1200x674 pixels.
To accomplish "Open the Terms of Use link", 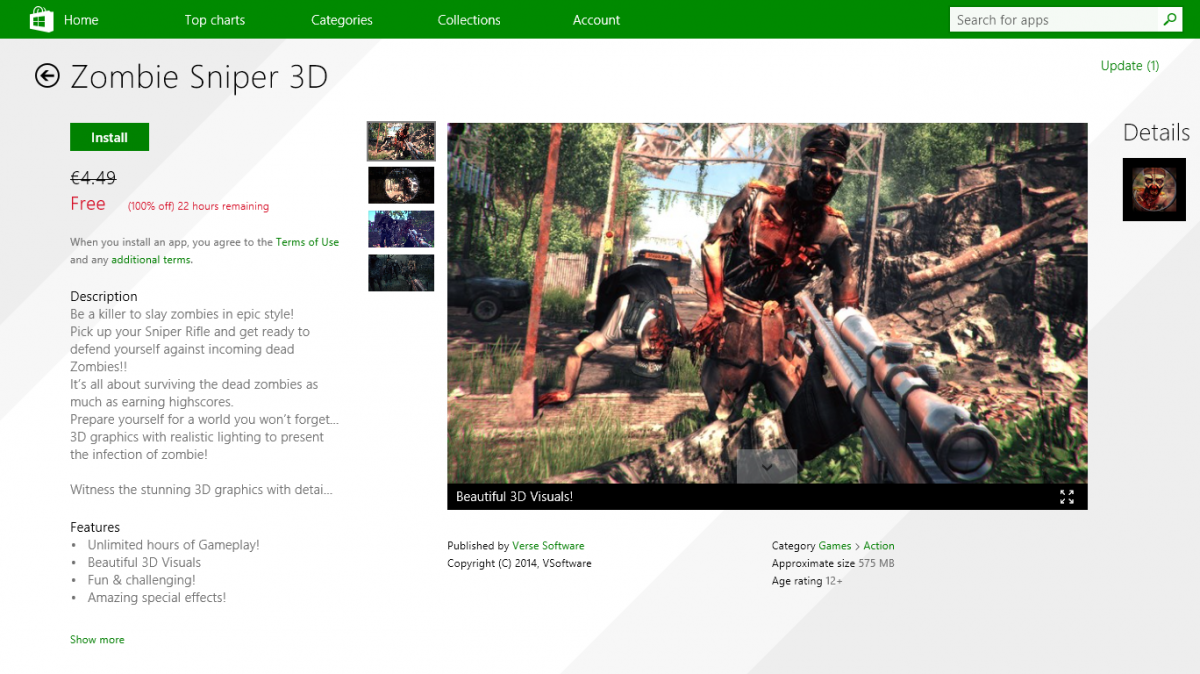I will tap(307, 242).
